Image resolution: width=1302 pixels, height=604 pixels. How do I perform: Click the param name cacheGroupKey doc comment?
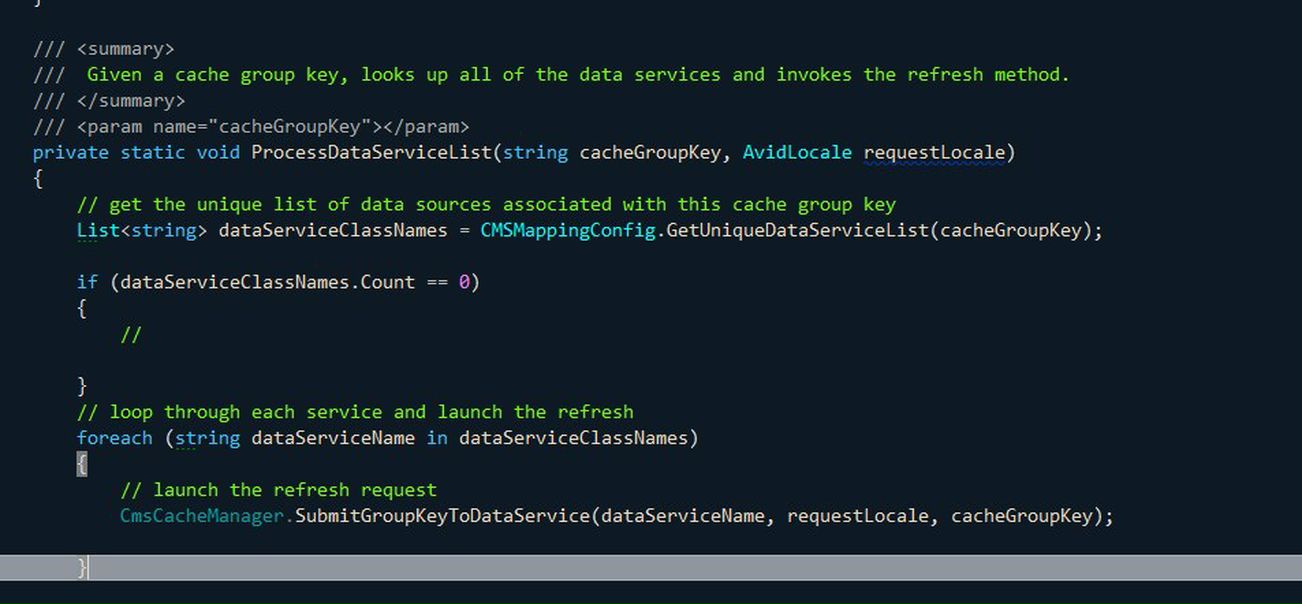point(273,126)
